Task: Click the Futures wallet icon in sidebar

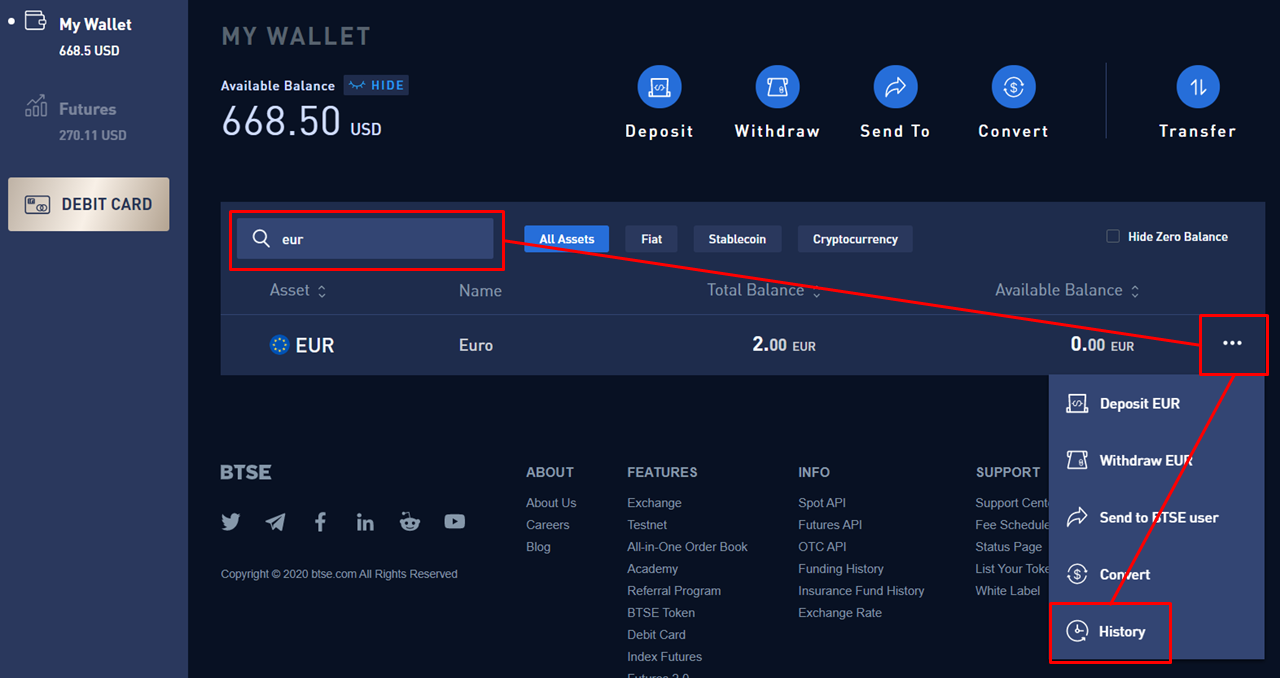Action: point(33,106)
